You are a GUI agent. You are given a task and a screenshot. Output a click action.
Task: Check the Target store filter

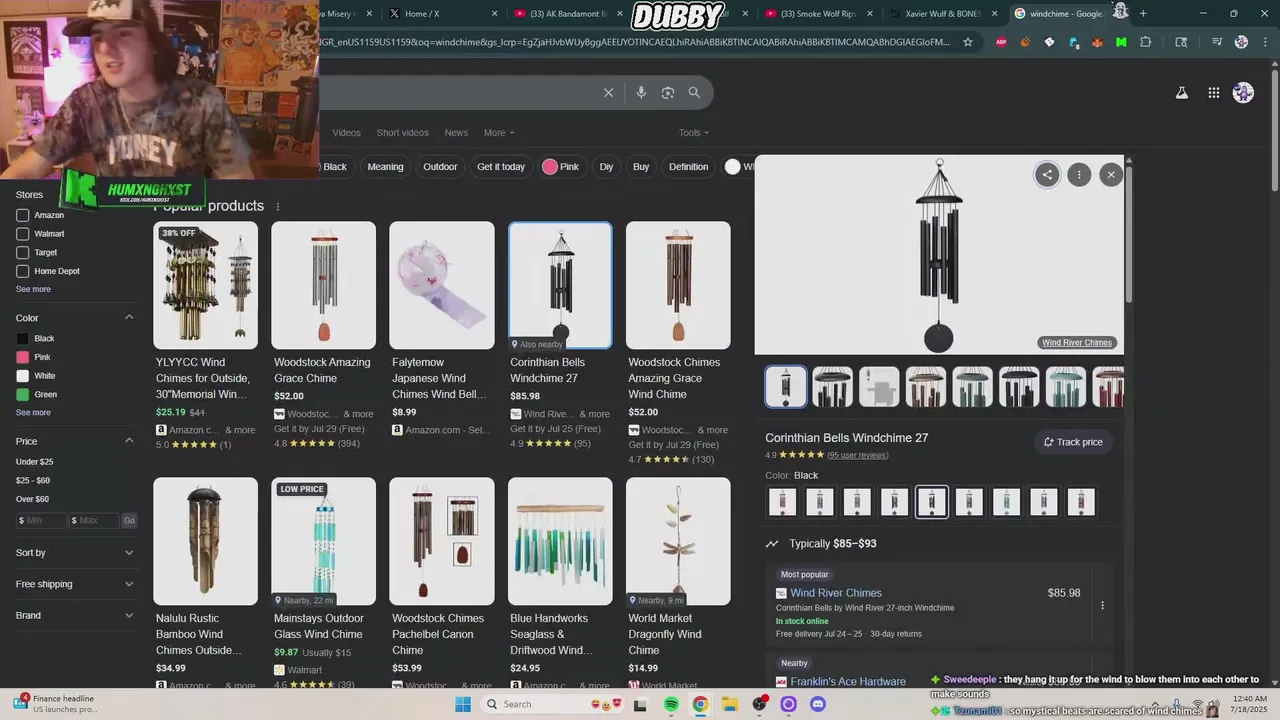(23, 253)
